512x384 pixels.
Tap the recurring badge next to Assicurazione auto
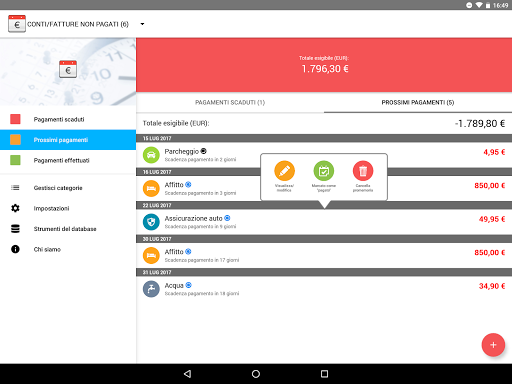click(x=227, y=218)
